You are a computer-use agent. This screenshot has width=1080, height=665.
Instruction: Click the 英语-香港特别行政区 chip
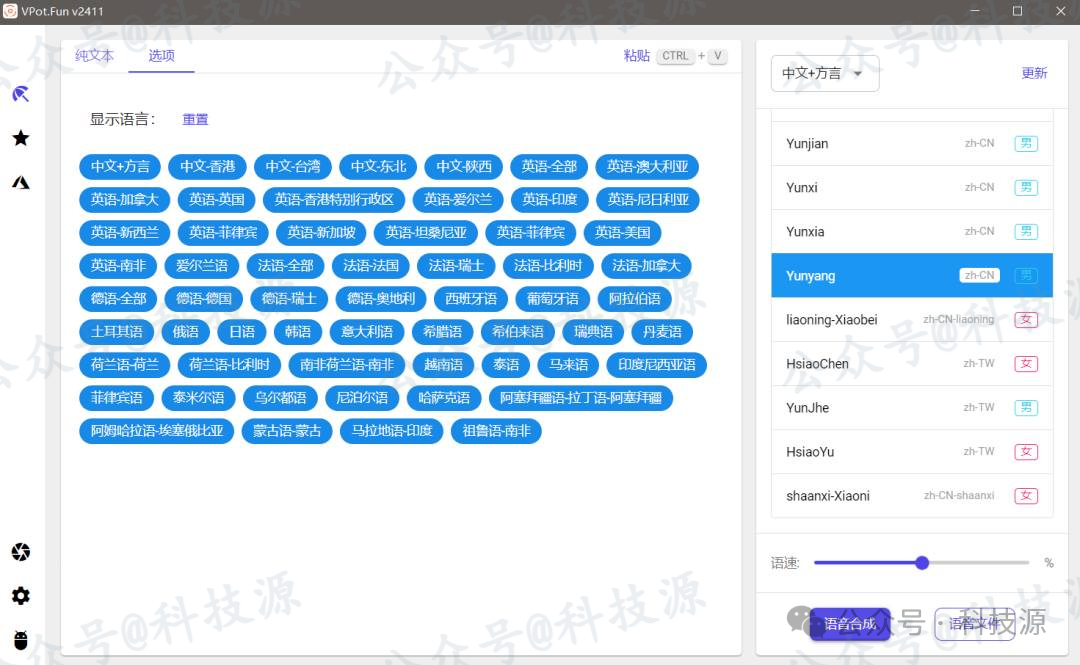(334, 200)
